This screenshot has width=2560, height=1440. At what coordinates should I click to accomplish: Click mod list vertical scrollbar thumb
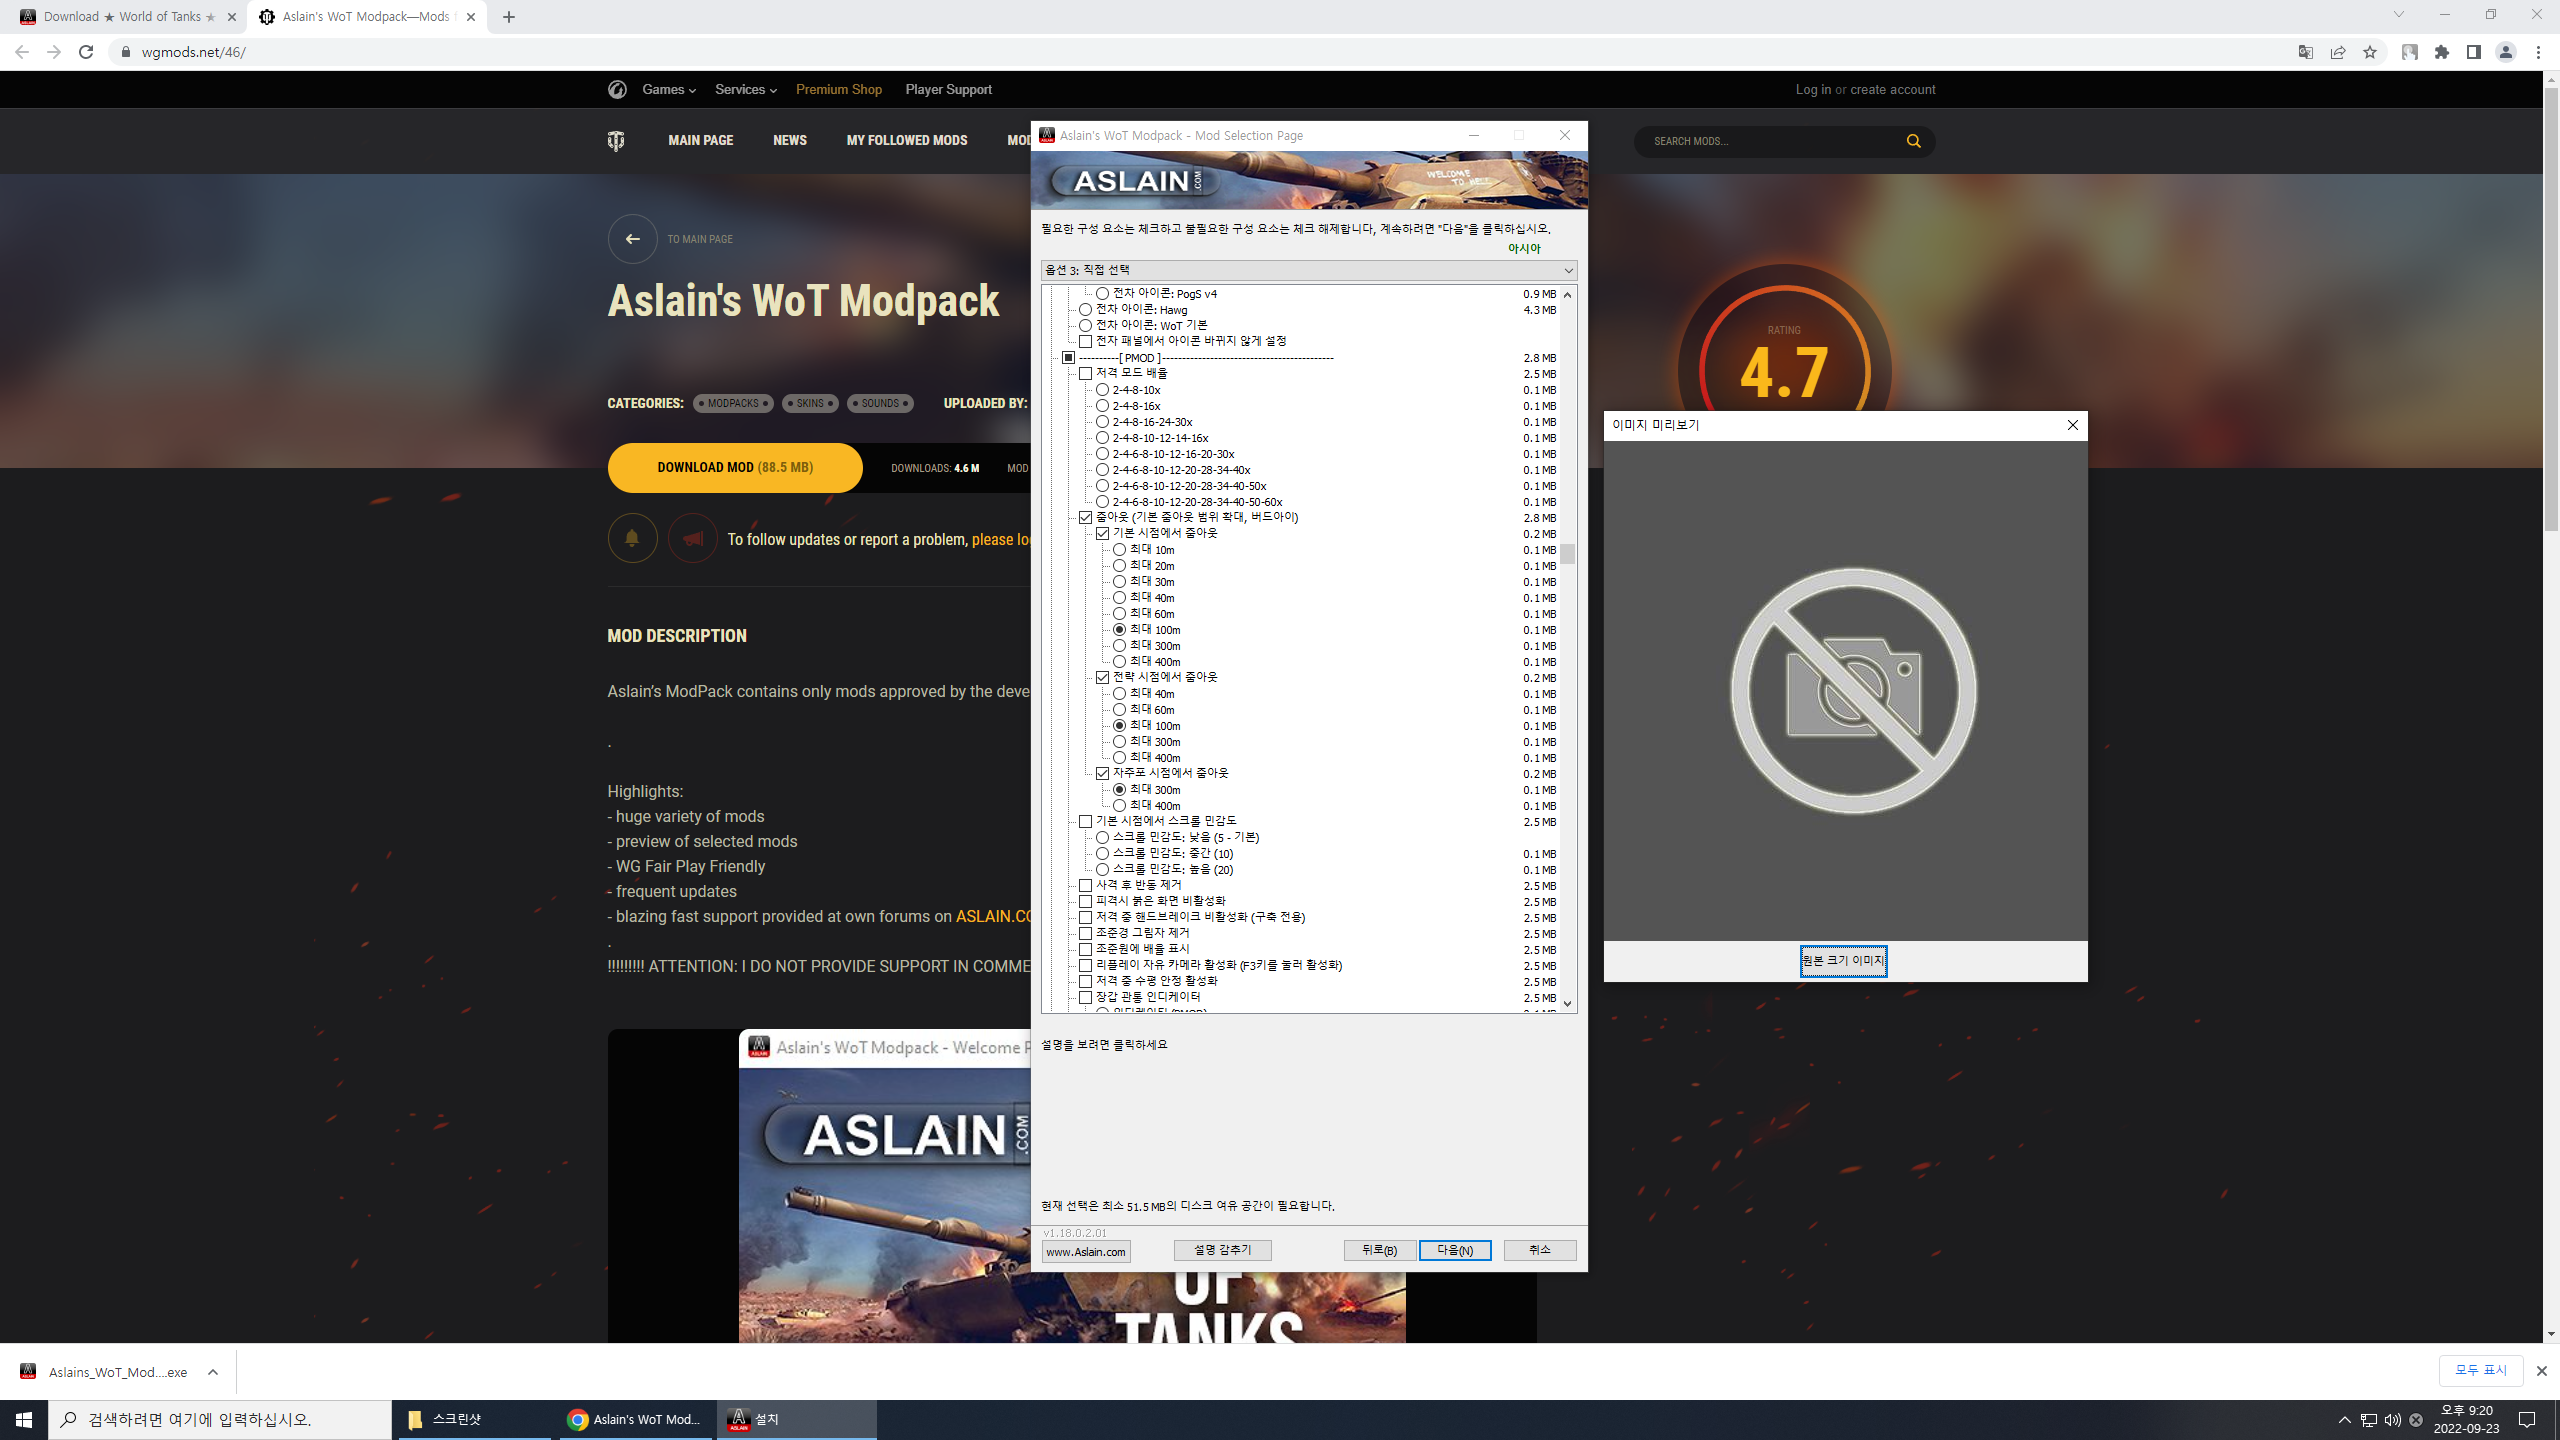click(1567, 553)
